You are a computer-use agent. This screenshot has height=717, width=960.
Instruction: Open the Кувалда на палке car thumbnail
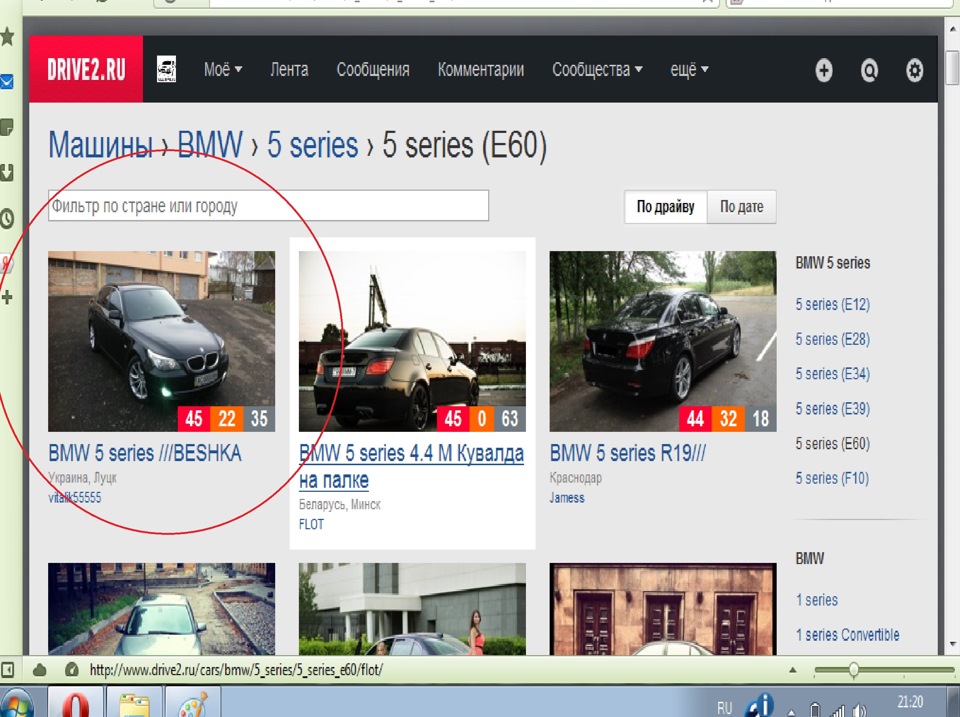pos(412,341)
